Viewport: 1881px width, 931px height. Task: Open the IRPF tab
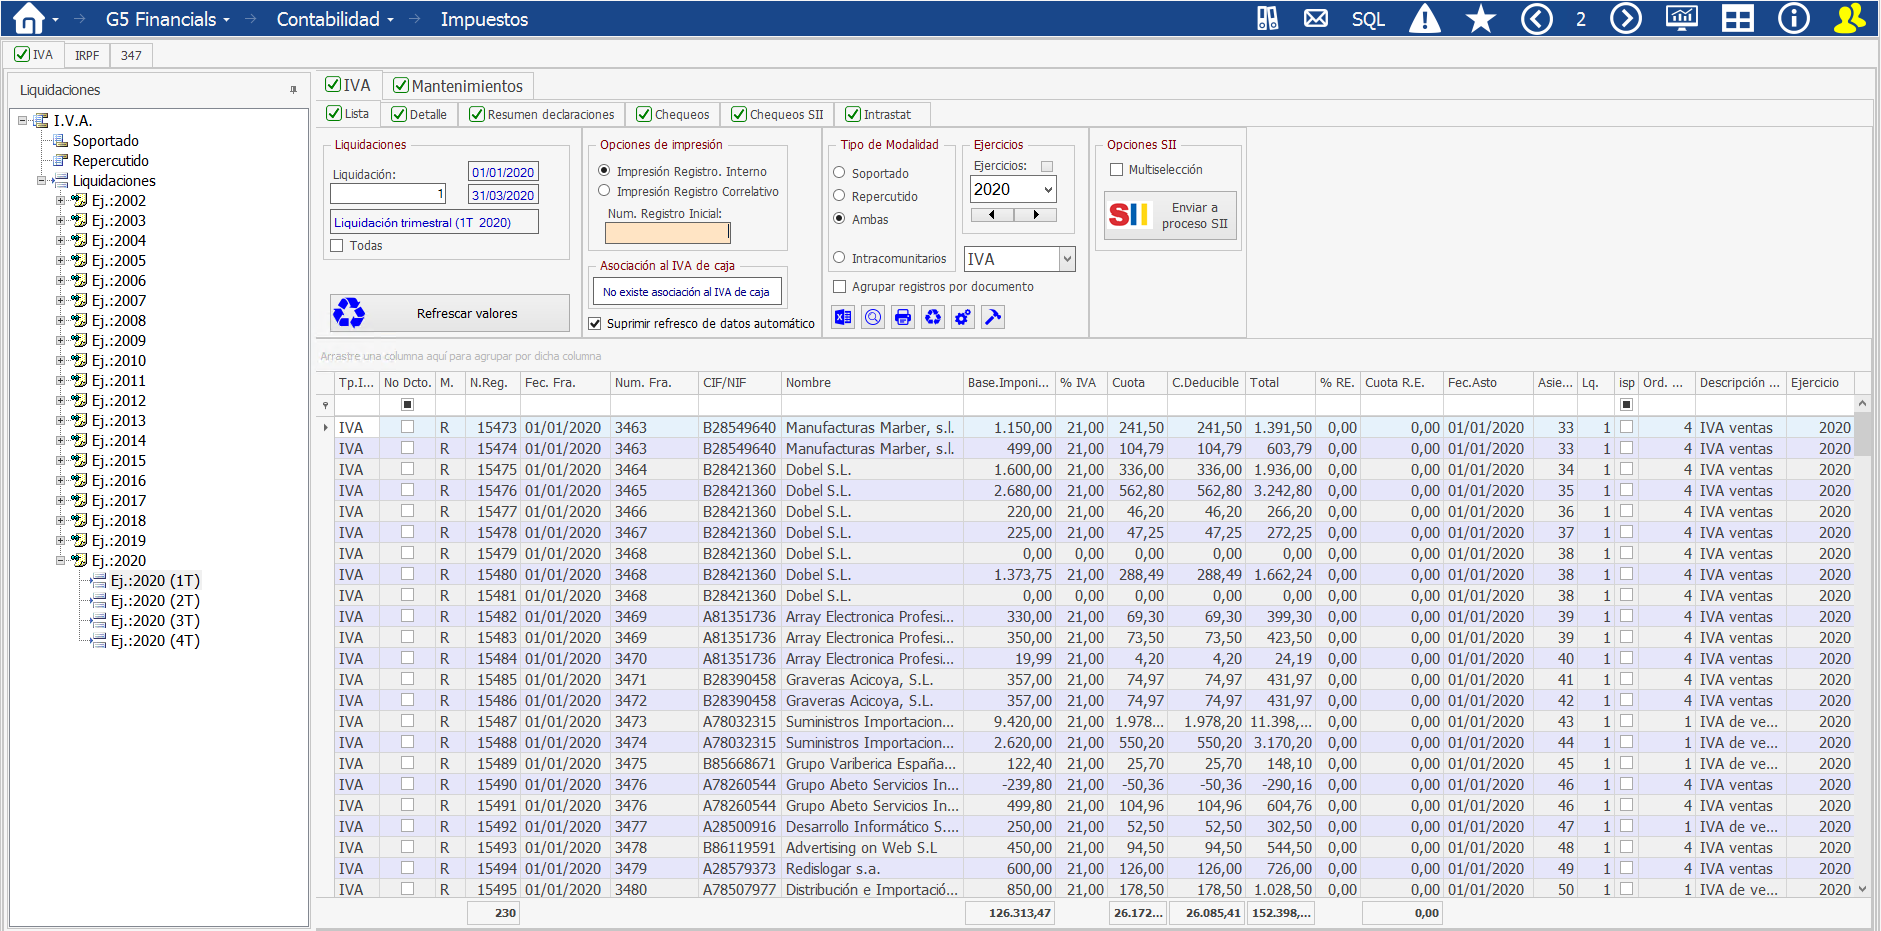(x=87, y=56)
